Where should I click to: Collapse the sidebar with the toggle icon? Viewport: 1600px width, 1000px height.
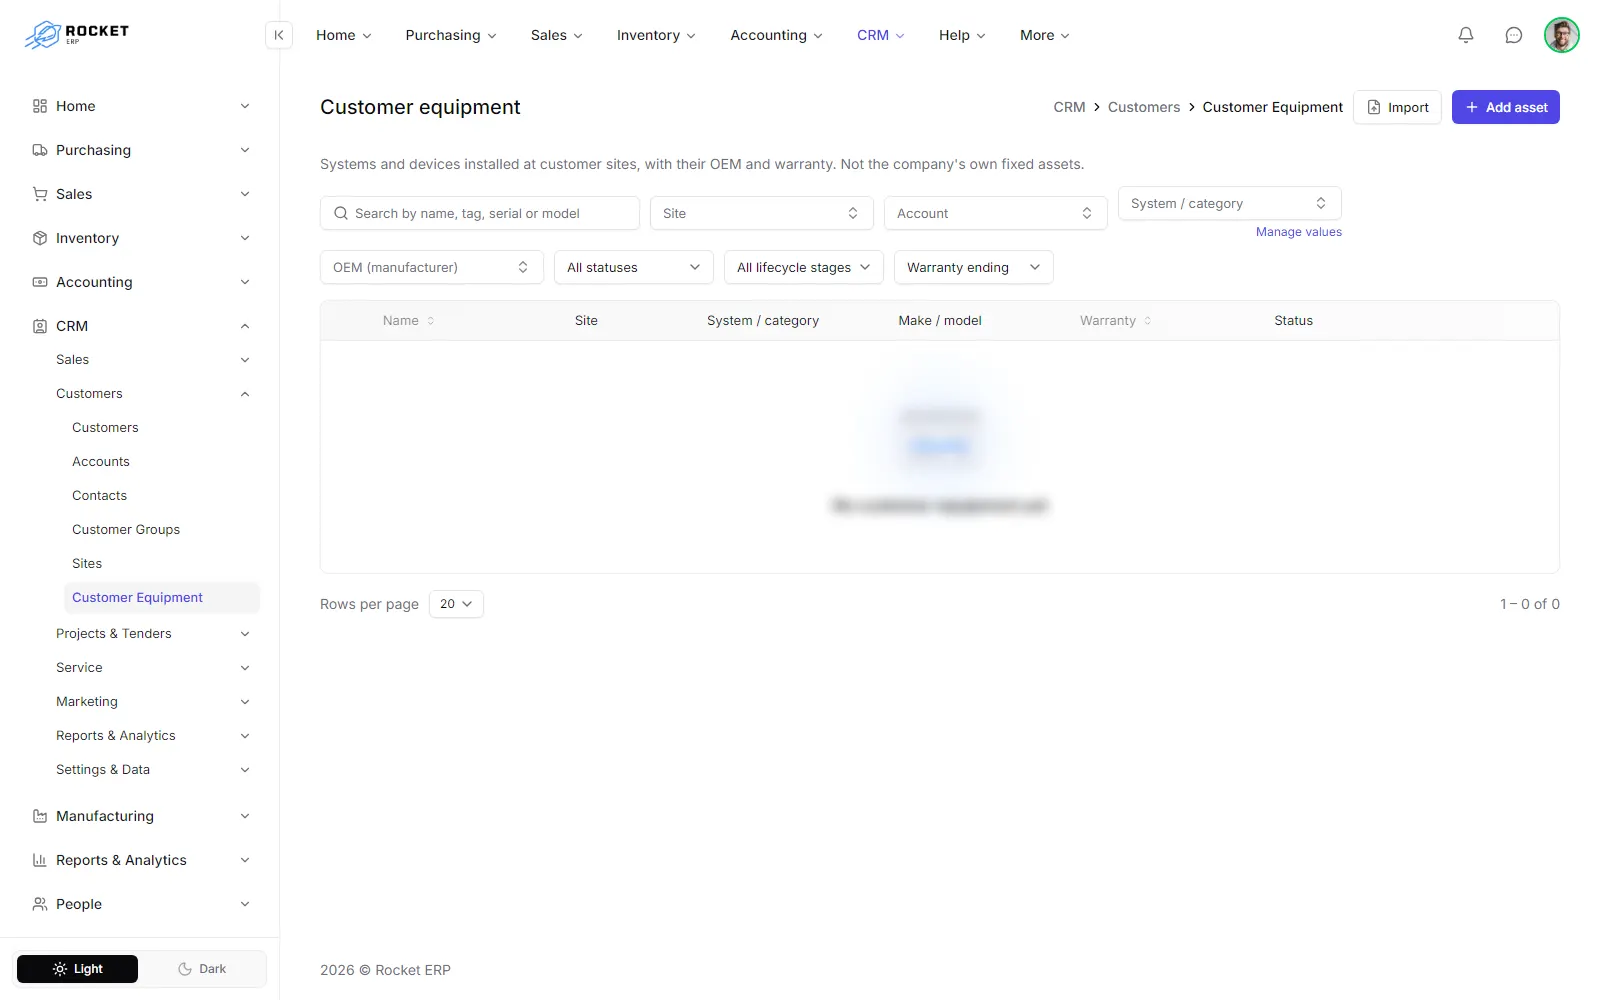click(279, 35)
